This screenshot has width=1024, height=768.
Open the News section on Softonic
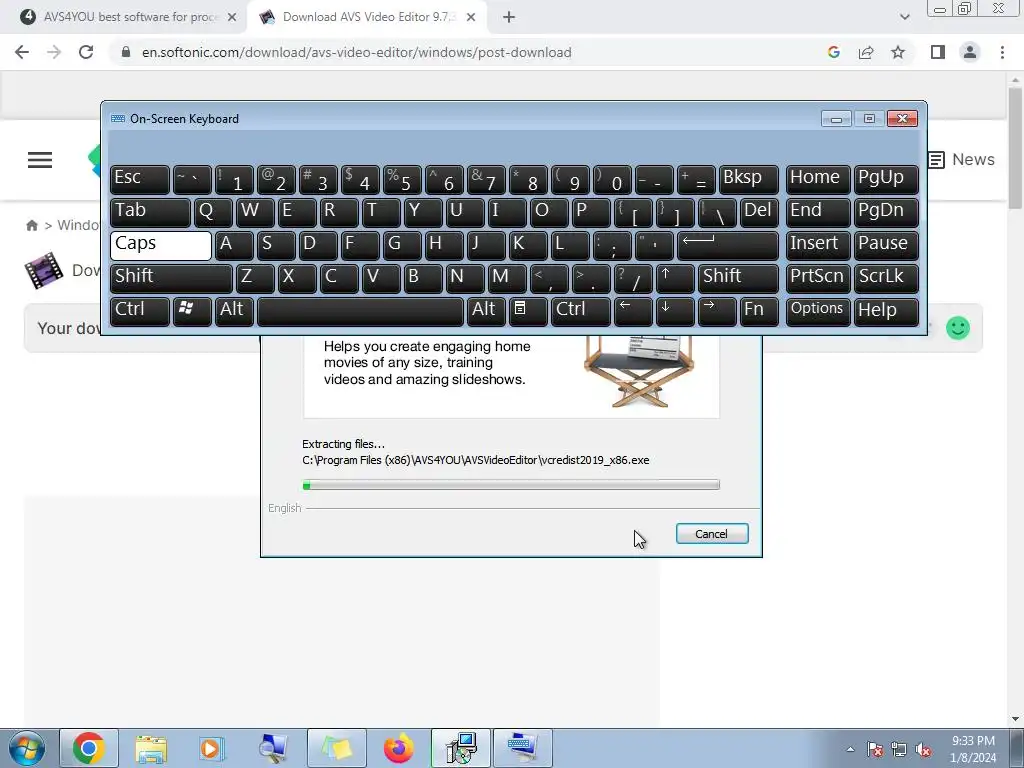pyautogui.click(x=961, y=160)
